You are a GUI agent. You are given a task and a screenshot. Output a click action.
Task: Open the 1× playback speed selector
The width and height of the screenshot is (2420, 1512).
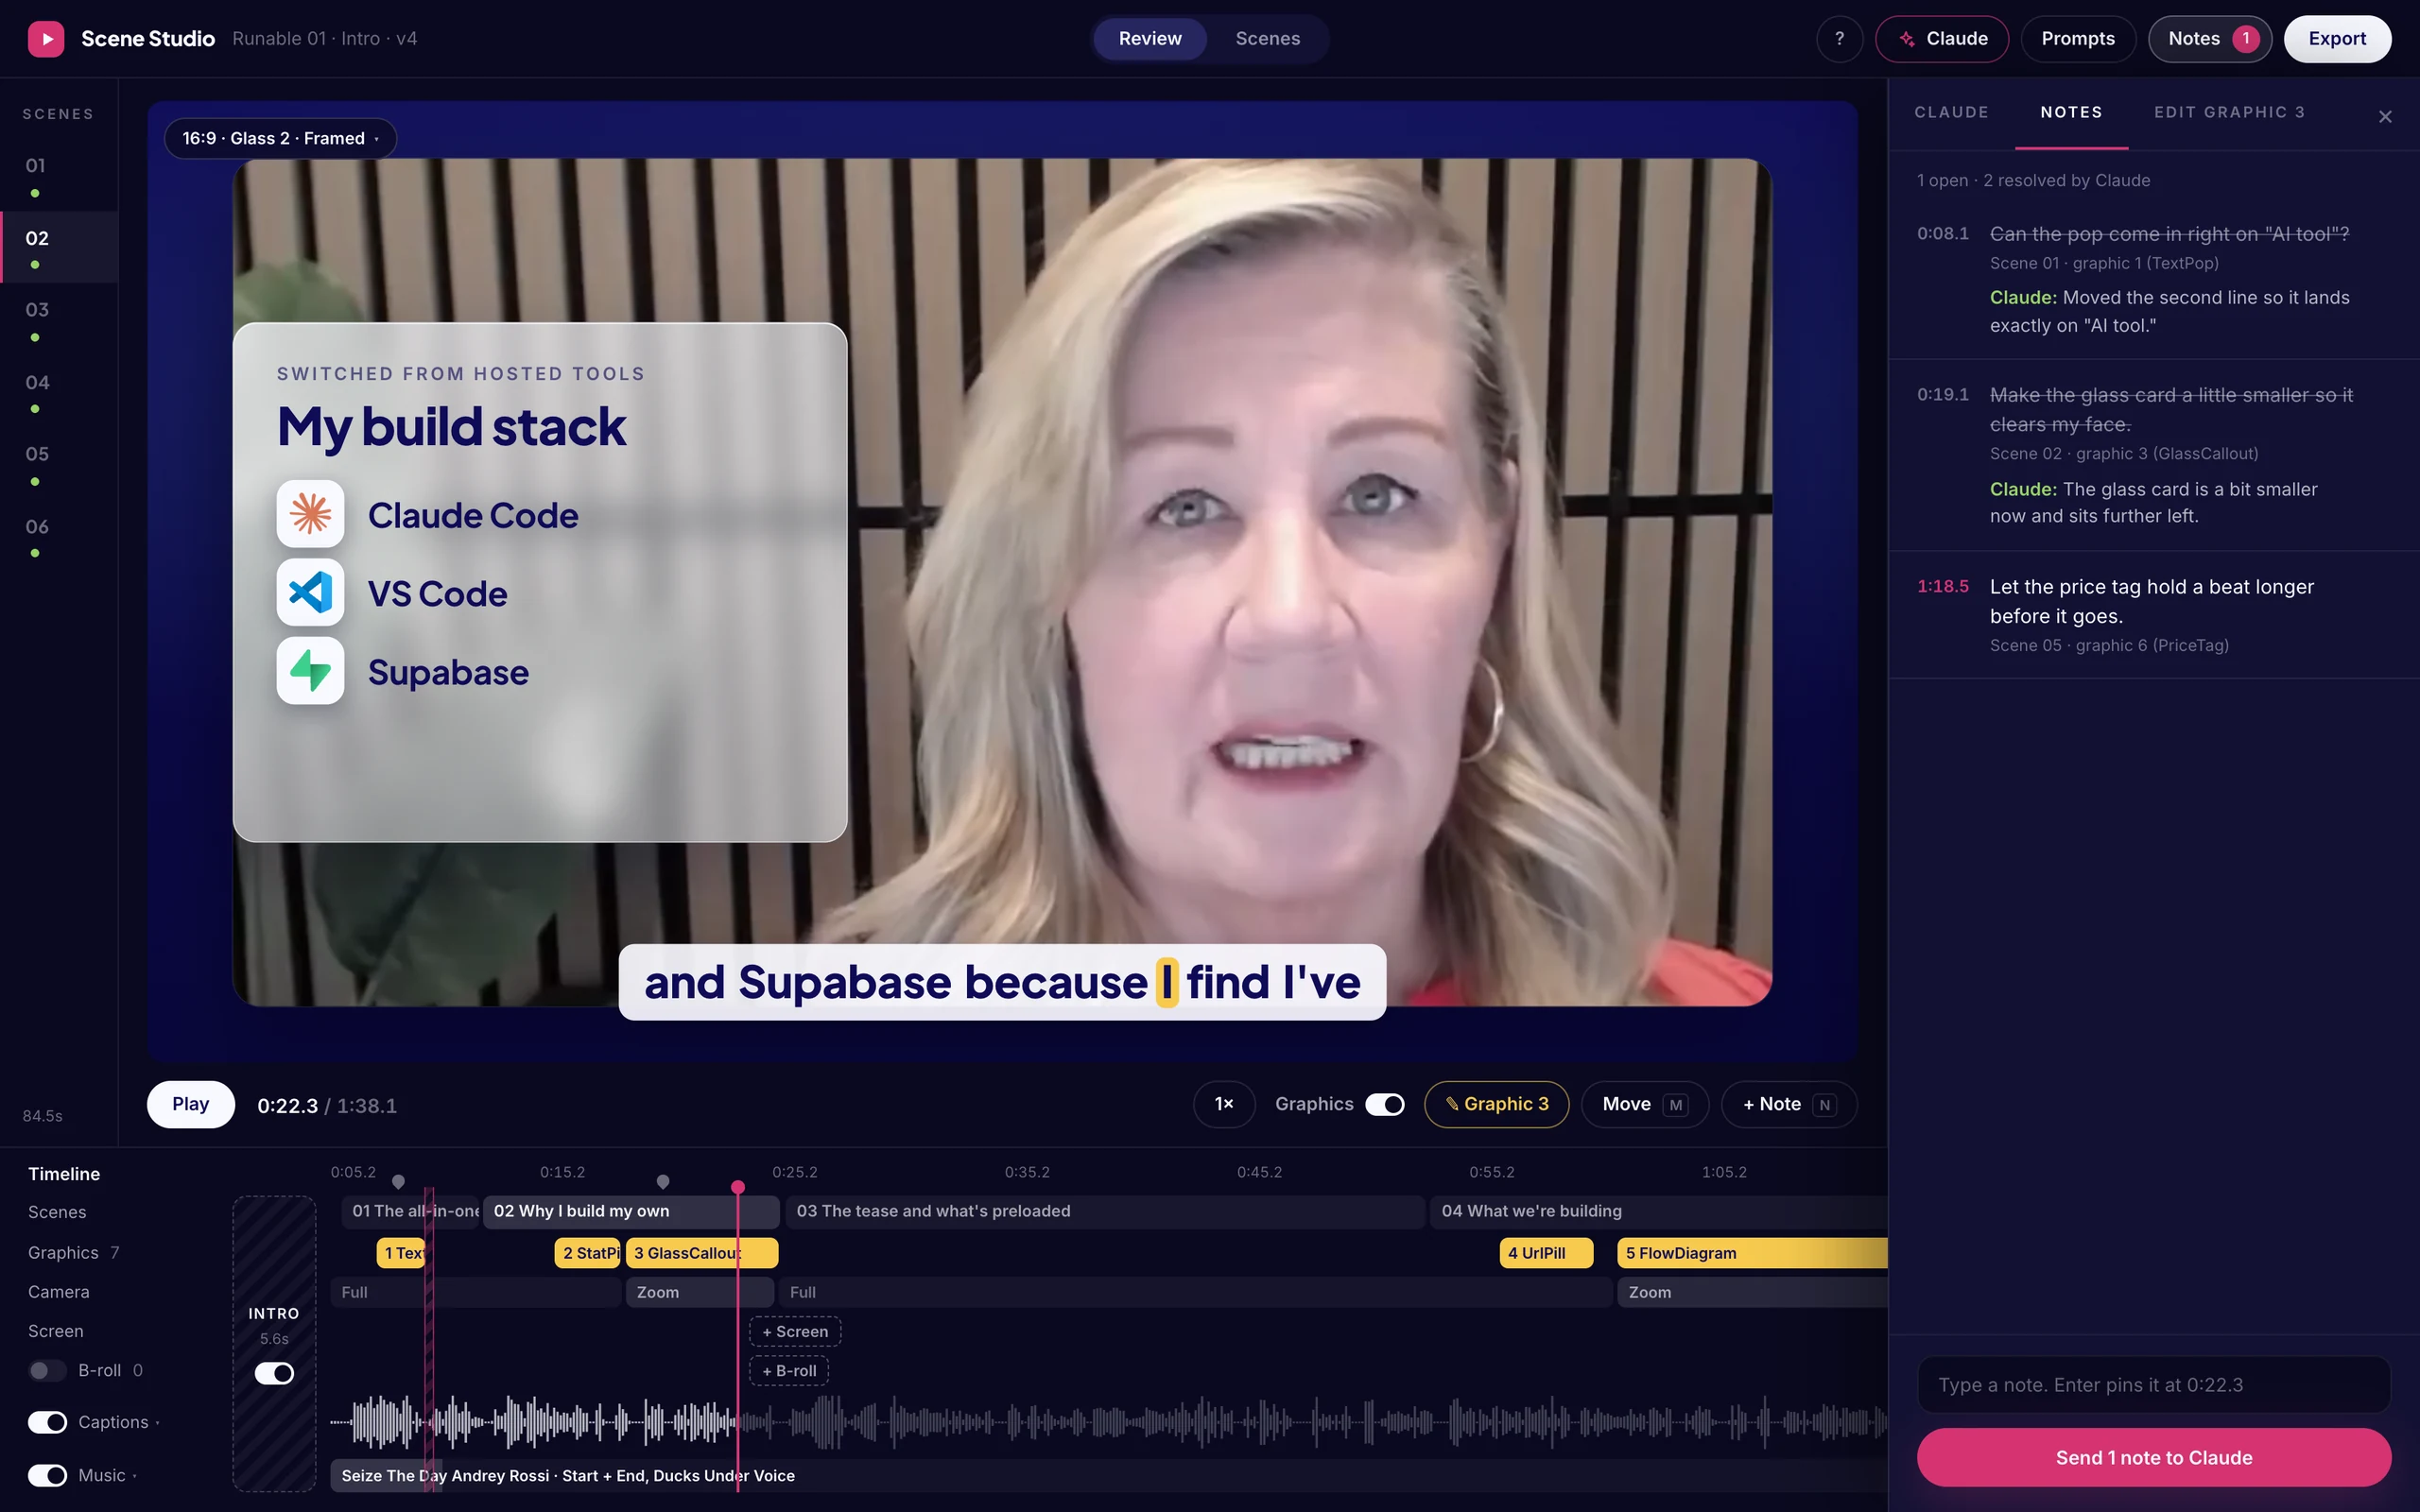[x=1224, y=1104]
